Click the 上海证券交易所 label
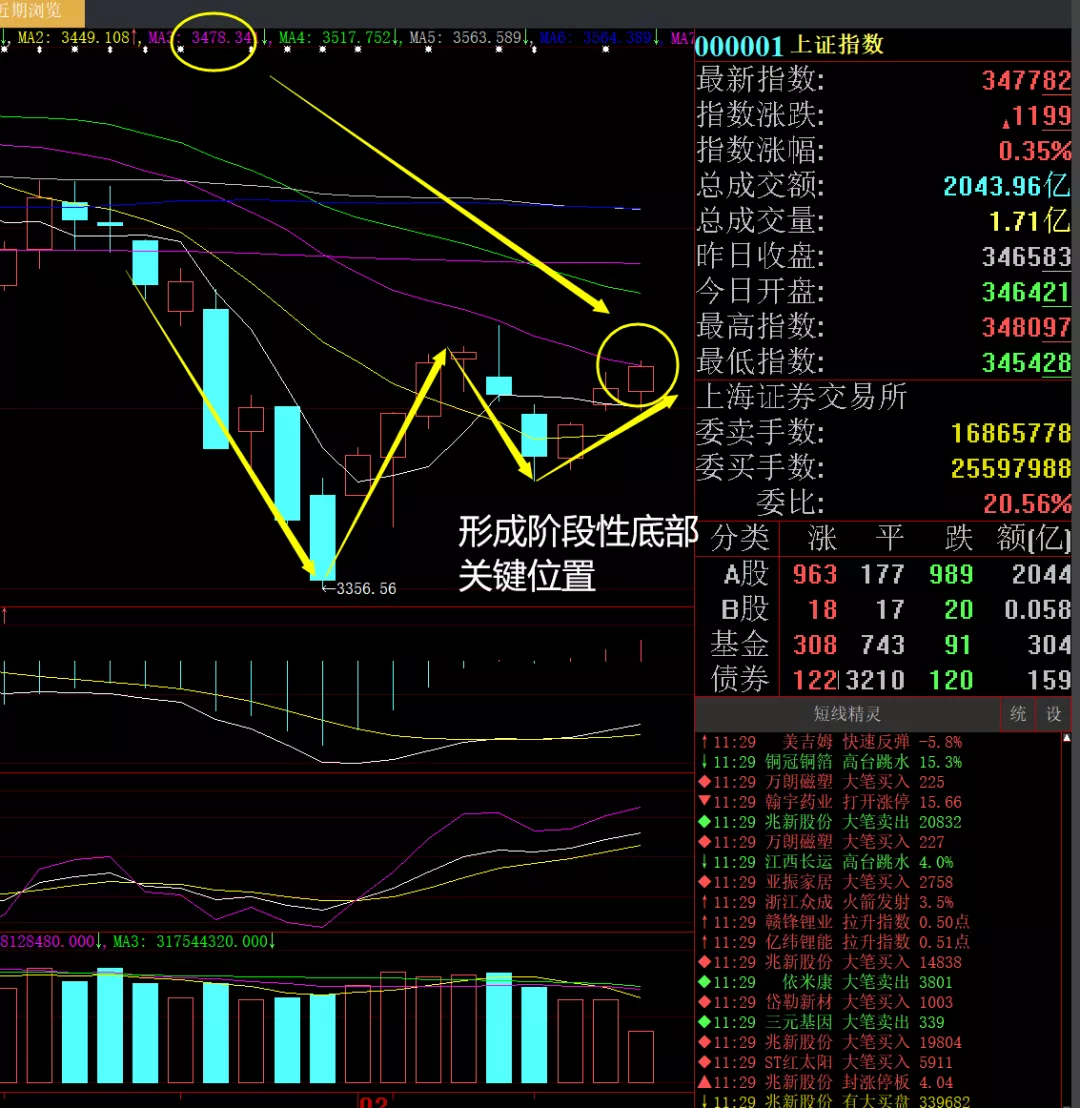This screenshot has width=1080, height=1108. pyautogui.click(x=802, y=397)
